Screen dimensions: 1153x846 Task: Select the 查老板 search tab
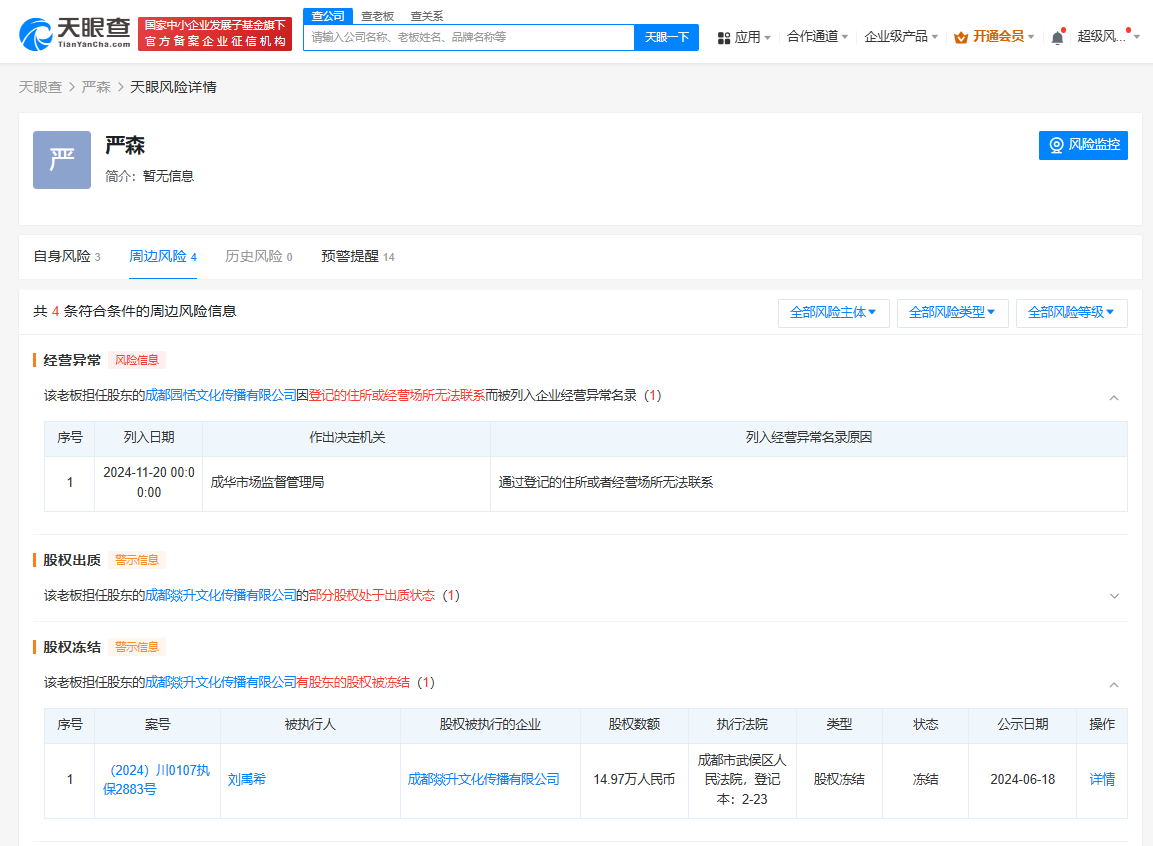(377, 16)
